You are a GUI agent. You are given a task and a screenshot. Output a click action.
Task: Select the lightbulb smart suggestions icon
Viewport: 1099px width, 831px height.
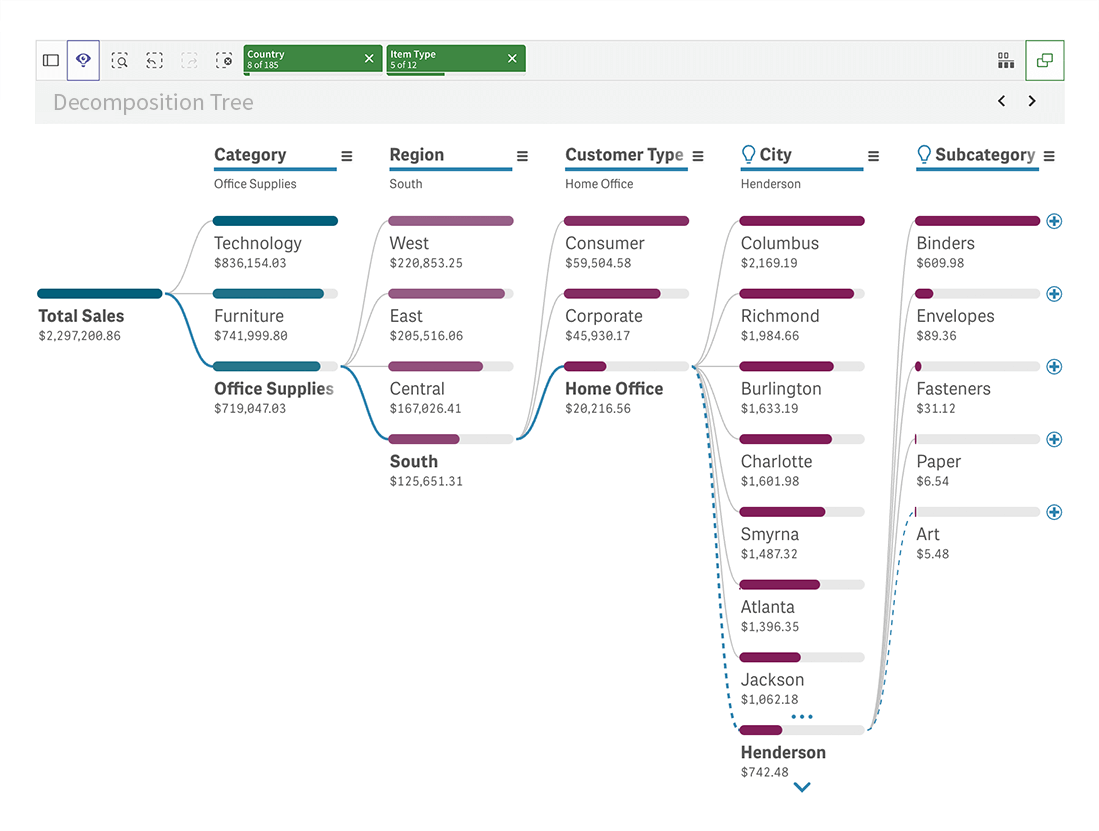[x=83, y=60]
